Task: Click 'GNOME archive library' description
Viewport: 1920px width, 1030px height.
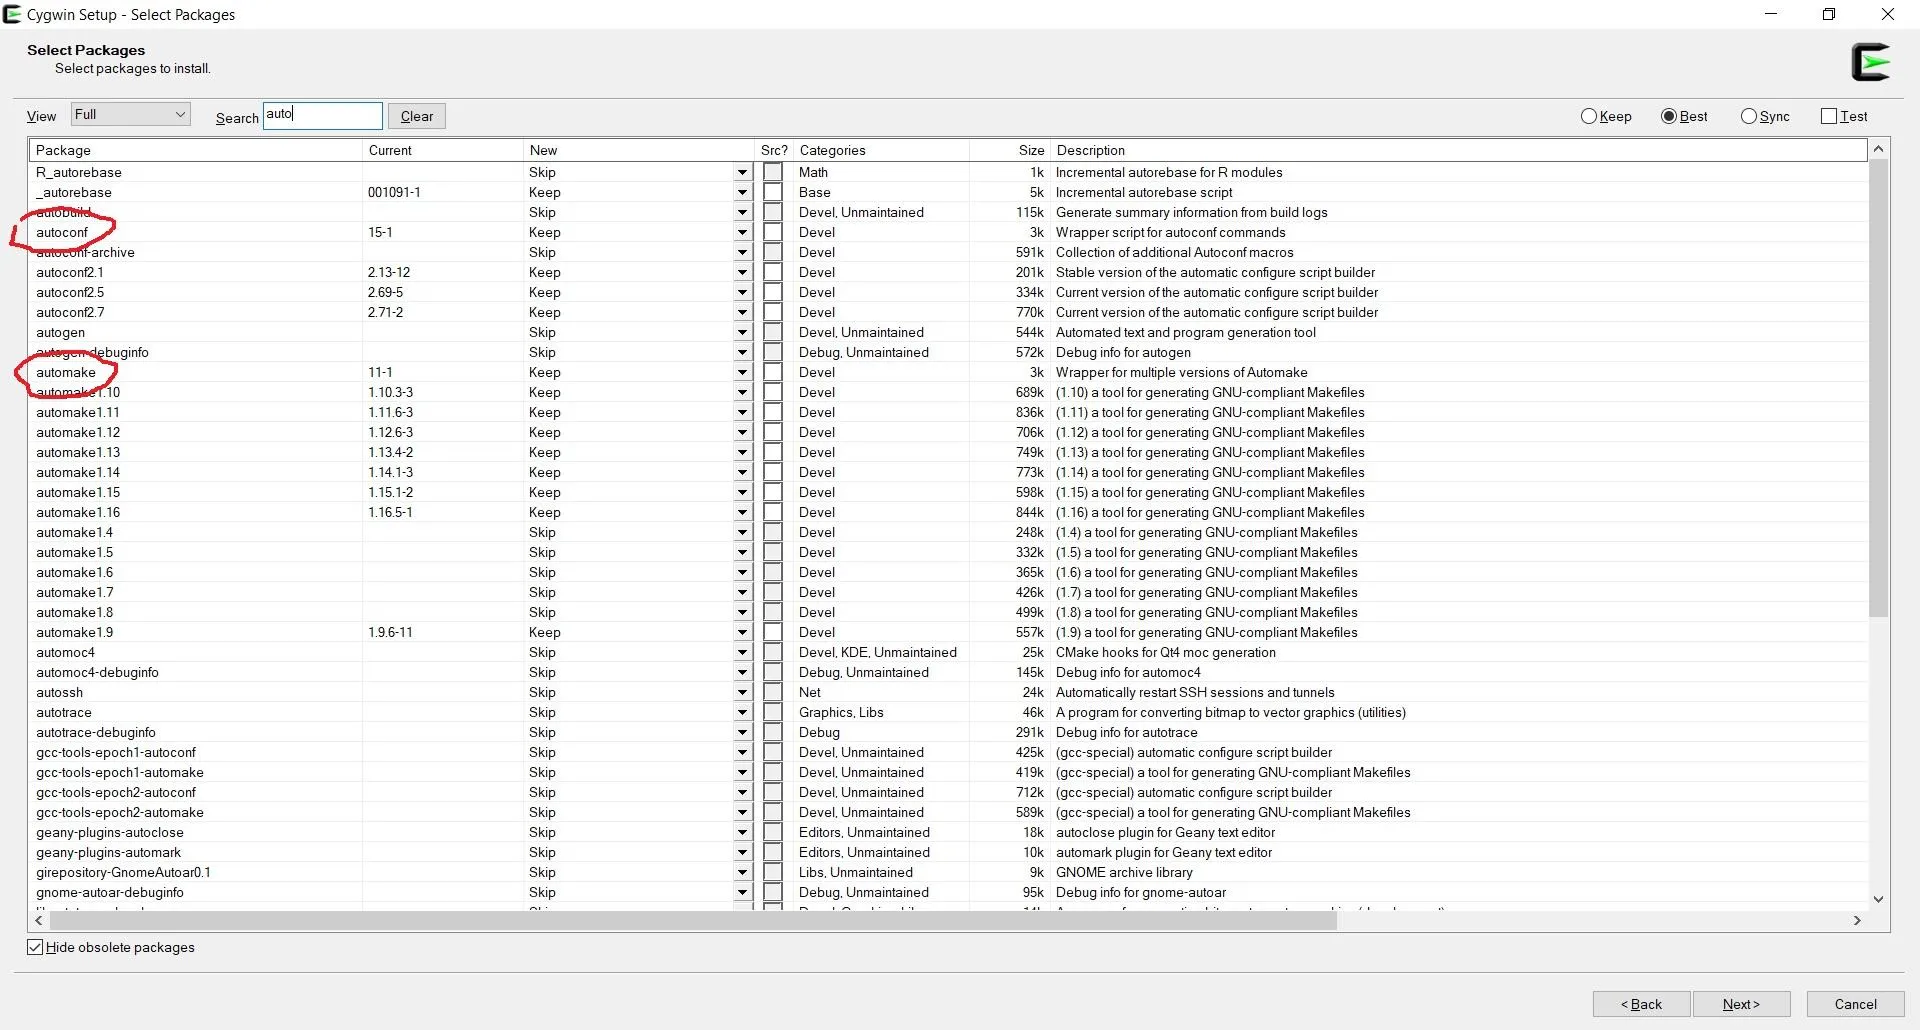Action: 1124,872
